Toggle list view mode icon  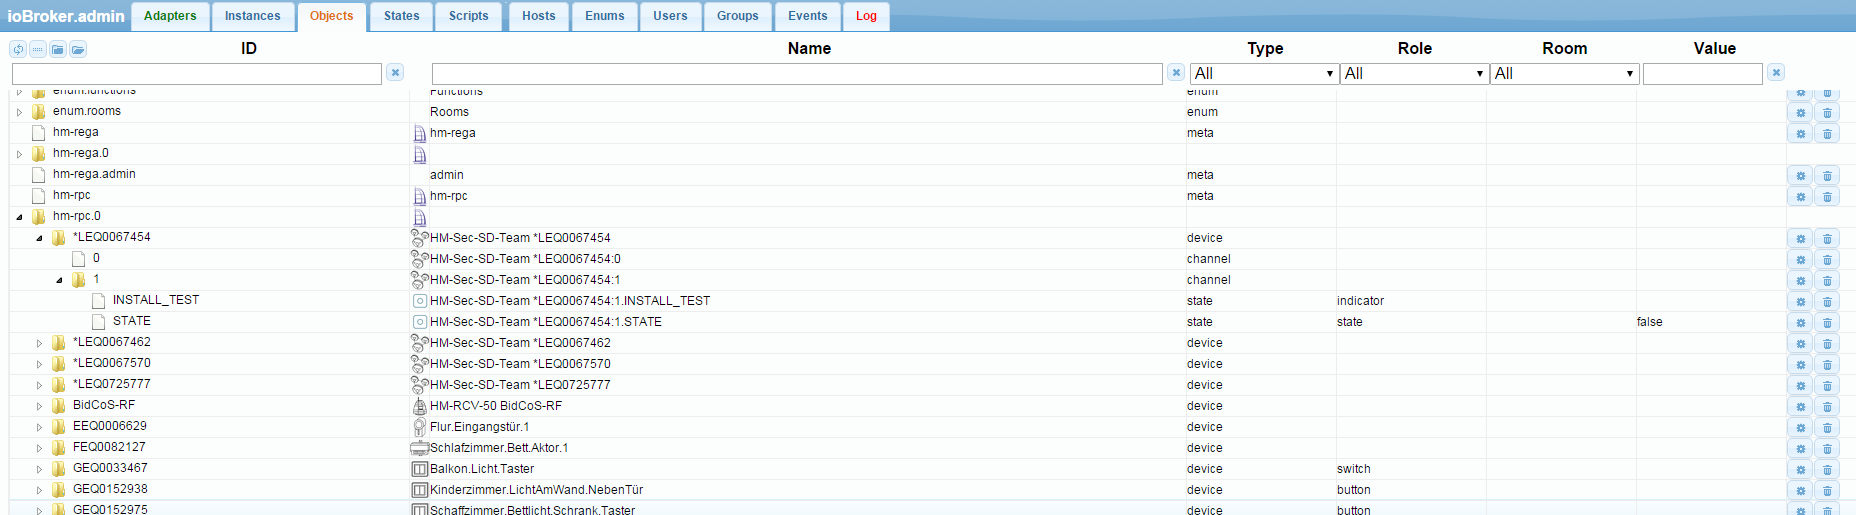click(x=38, y=49)
